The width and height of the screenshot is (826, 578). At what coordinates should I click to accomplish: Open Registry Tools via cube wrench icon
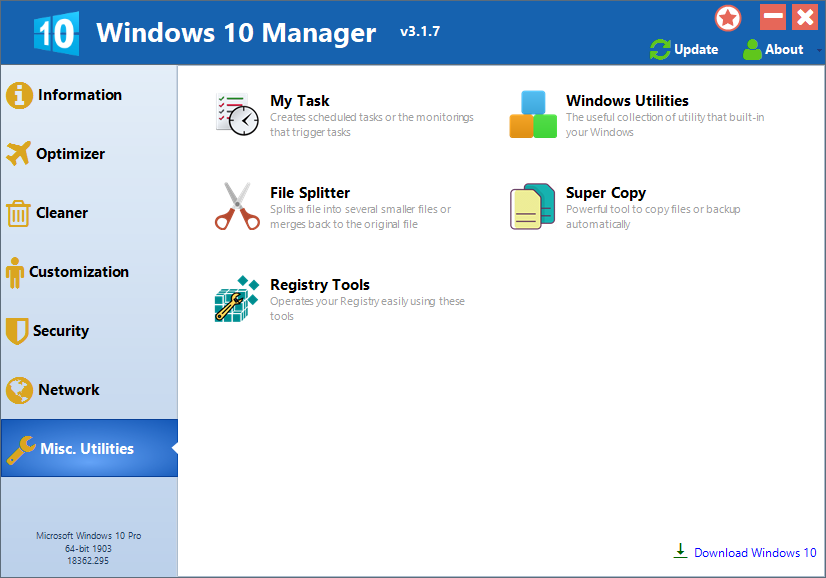point(237,298)
